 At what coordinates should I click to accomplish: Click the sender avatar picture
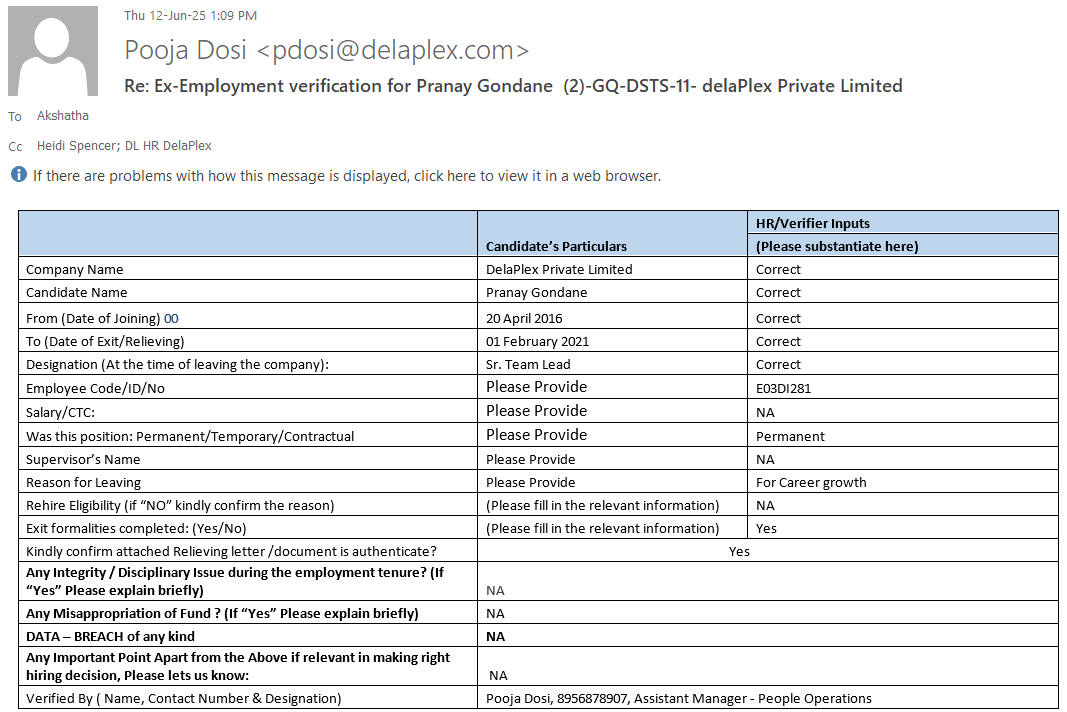(x=53, y=51)
